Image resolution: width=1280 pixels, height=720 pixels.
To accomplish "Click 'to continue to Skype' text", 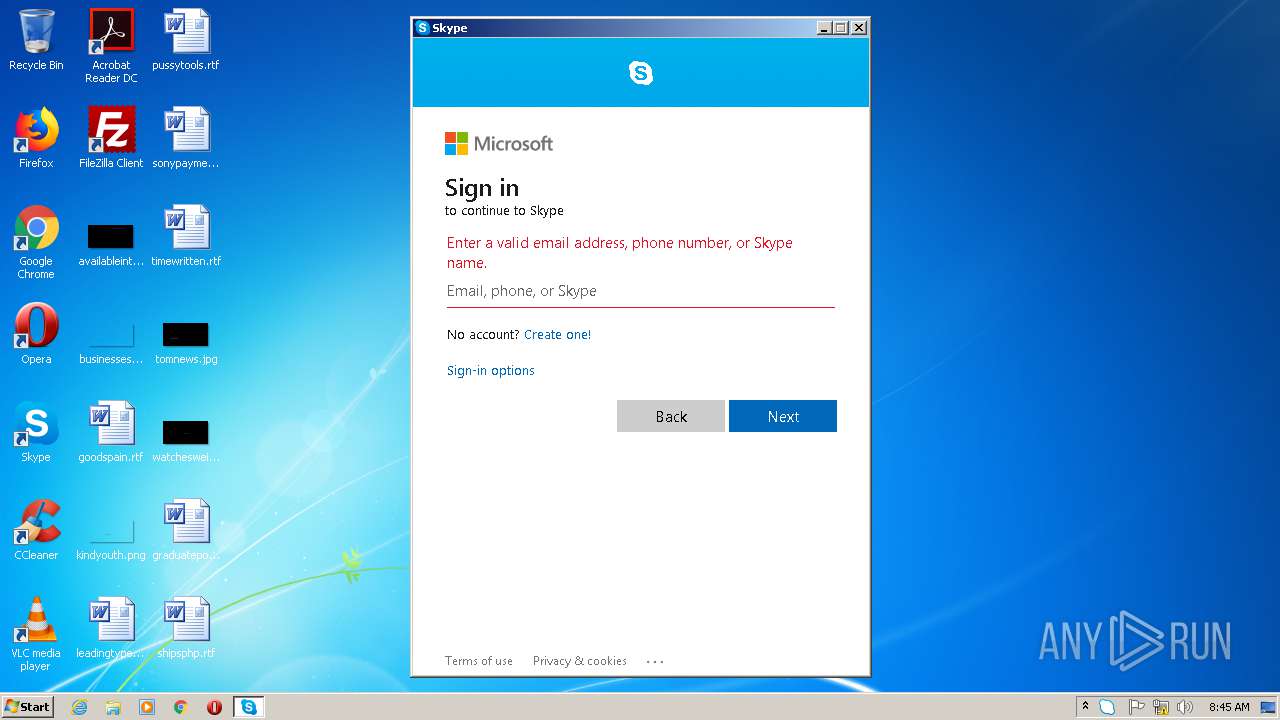I will tap(504, 211).
